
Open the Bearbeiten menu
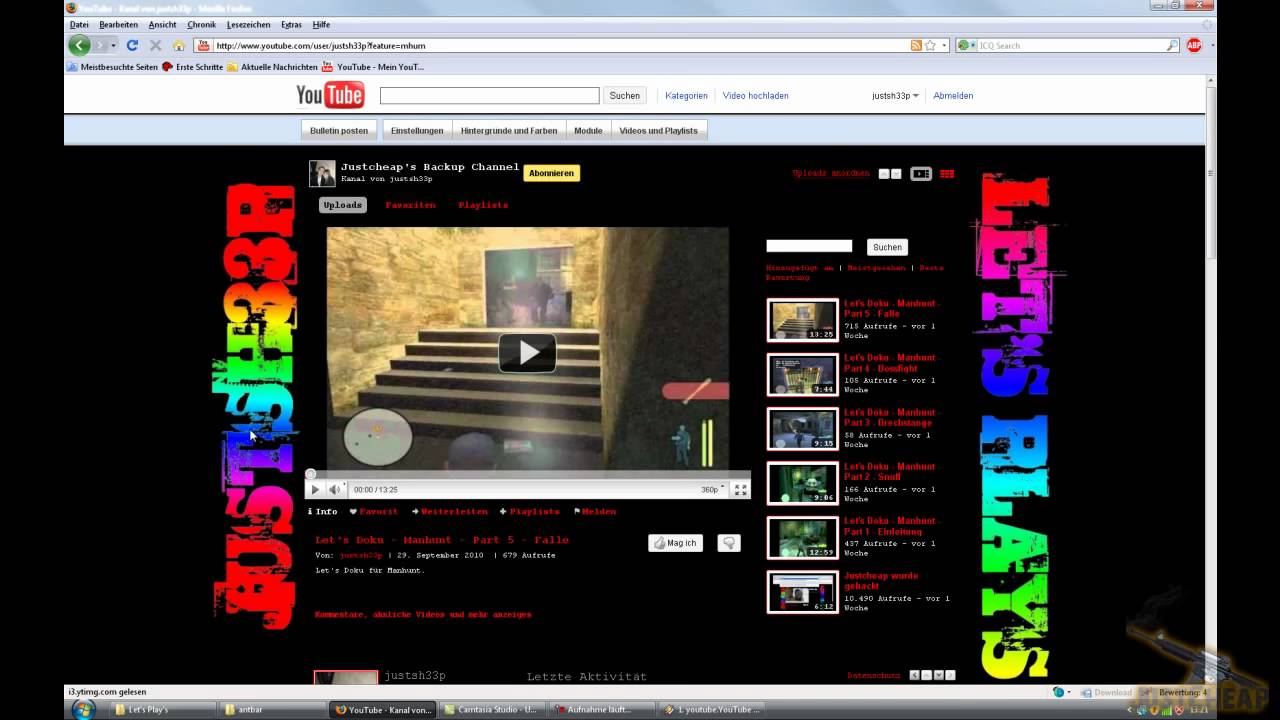pyautogui.click(x=118, y=24)
